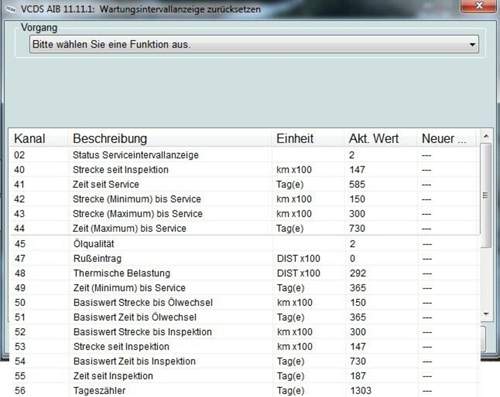
Task: Click current value 585 for channel 41
Action: (x=357, y=184)
